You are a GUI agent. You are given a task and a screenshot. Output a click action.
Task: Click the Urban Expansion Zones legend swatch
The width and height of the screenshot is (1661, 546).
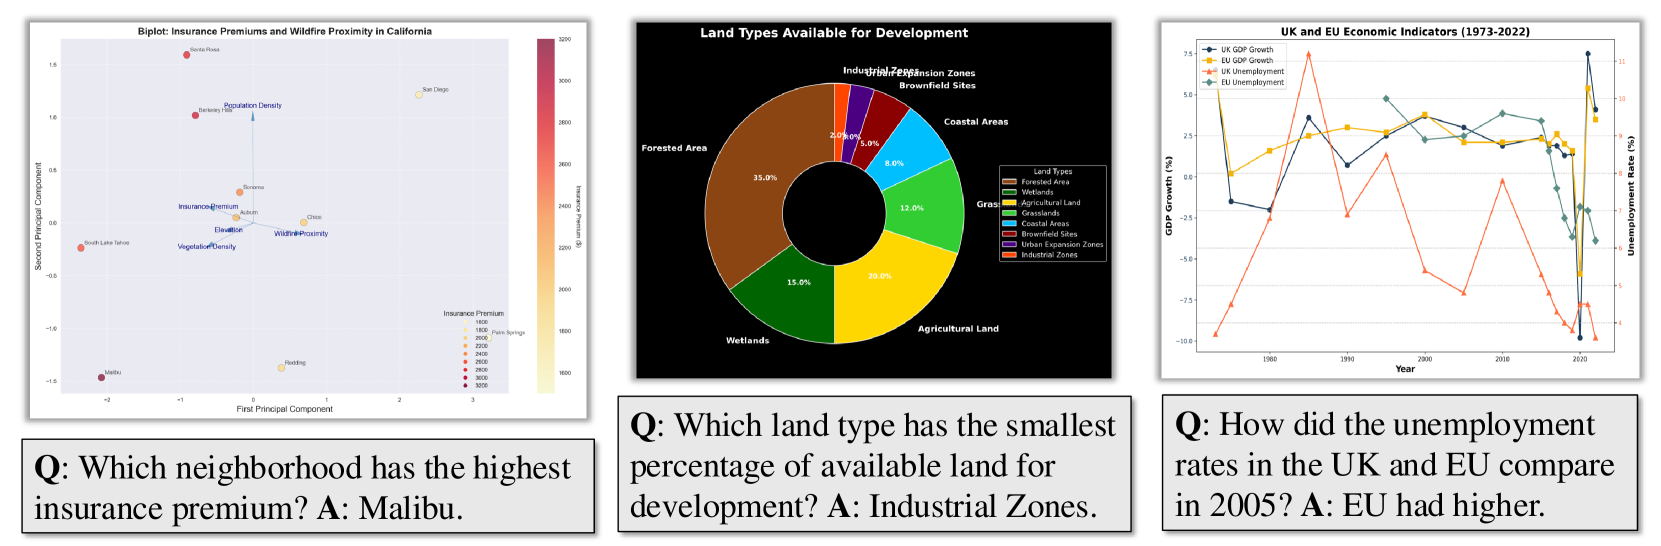click(1009, 244)
